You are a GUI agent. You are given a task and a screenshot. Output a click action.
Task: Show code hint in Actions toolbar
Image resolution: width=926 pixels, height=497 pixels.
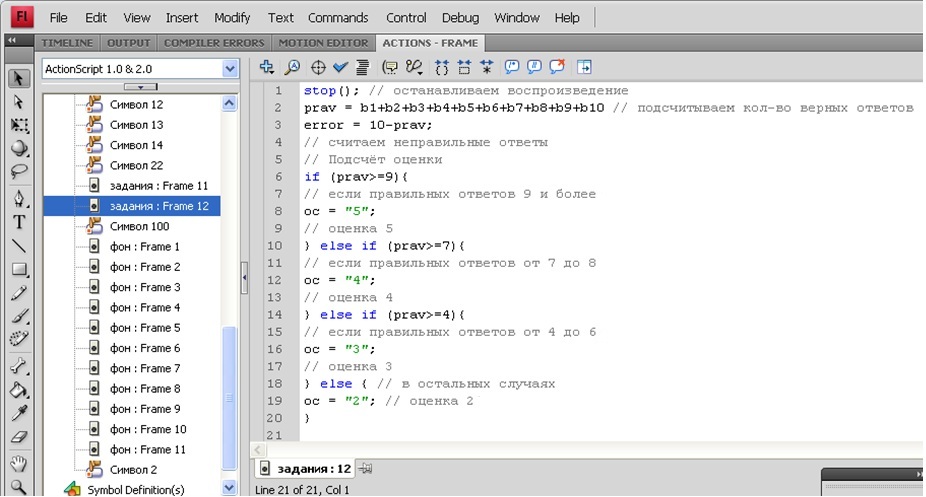(390, 67)
